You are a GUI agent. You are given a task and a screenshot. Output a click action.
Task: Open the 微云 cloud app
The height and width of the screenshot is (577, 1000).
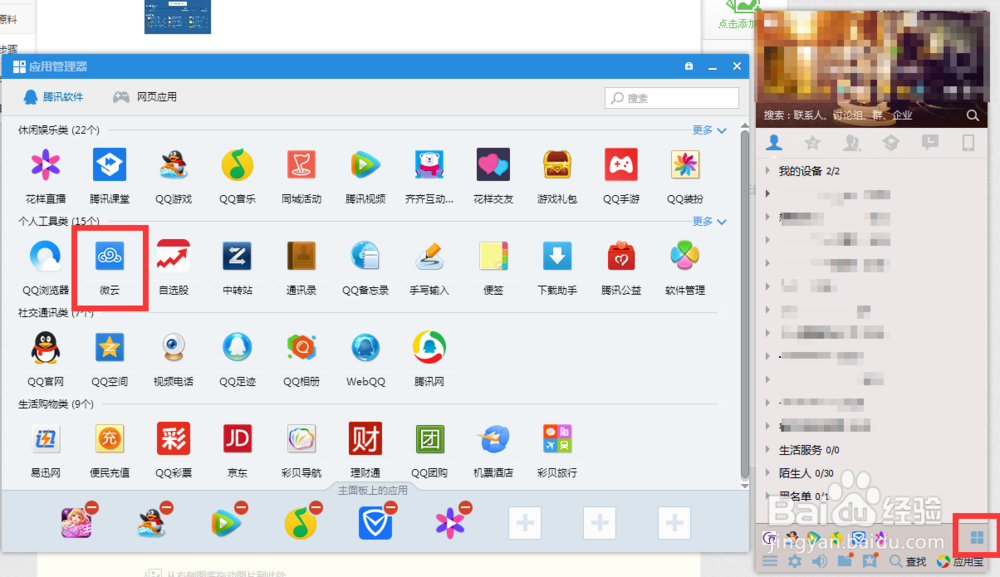pyautogui.click(x=110, y=256)
